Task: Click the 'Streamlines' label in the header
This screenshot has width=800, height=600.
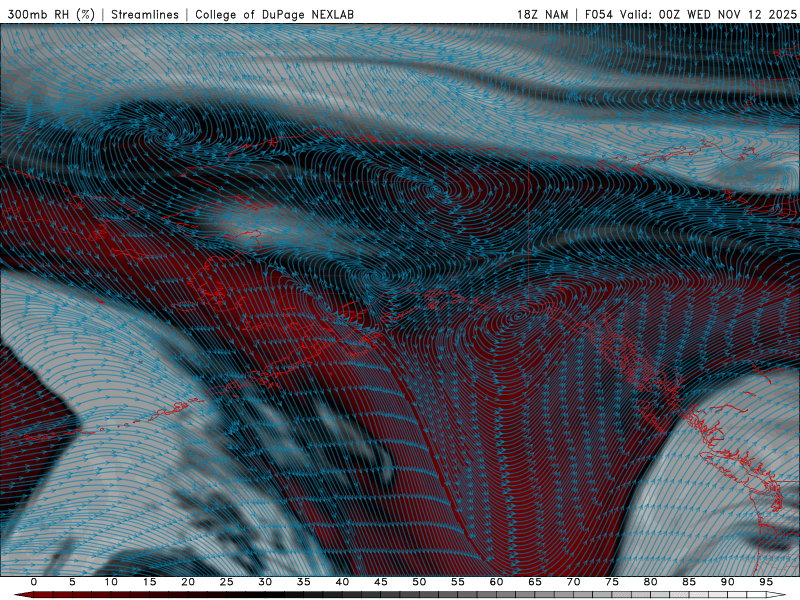Action: [x=145, y=14]
